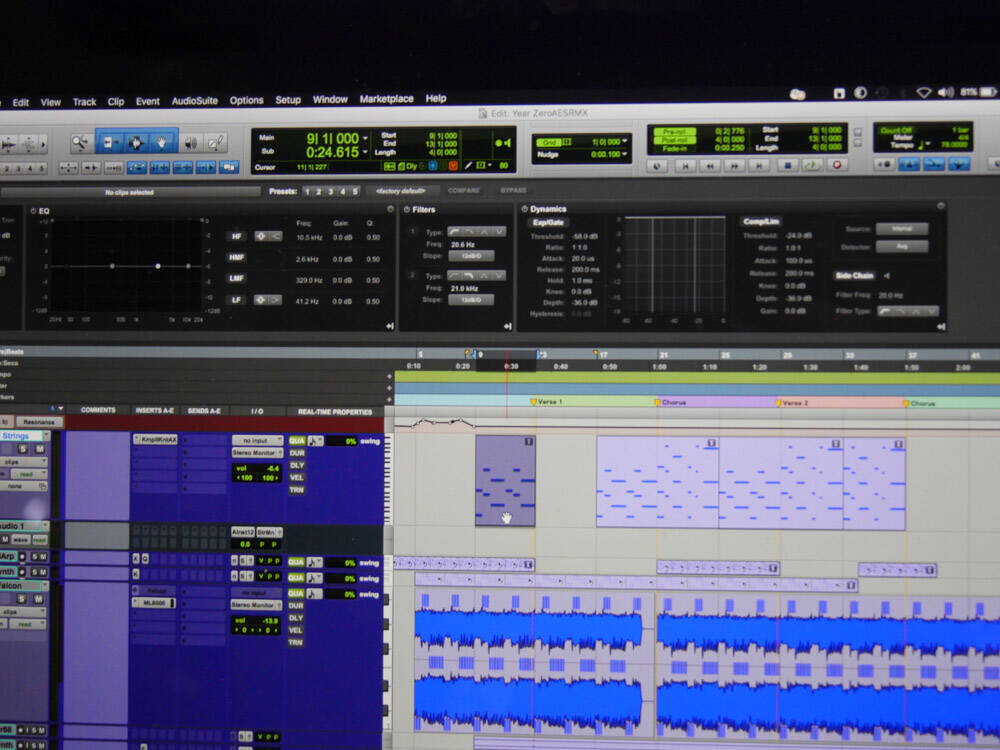This screenshot has height=750, width=1000.
Task: Click the HF band button in EQ
Action: pyautogui.click(x=236, y=237)
